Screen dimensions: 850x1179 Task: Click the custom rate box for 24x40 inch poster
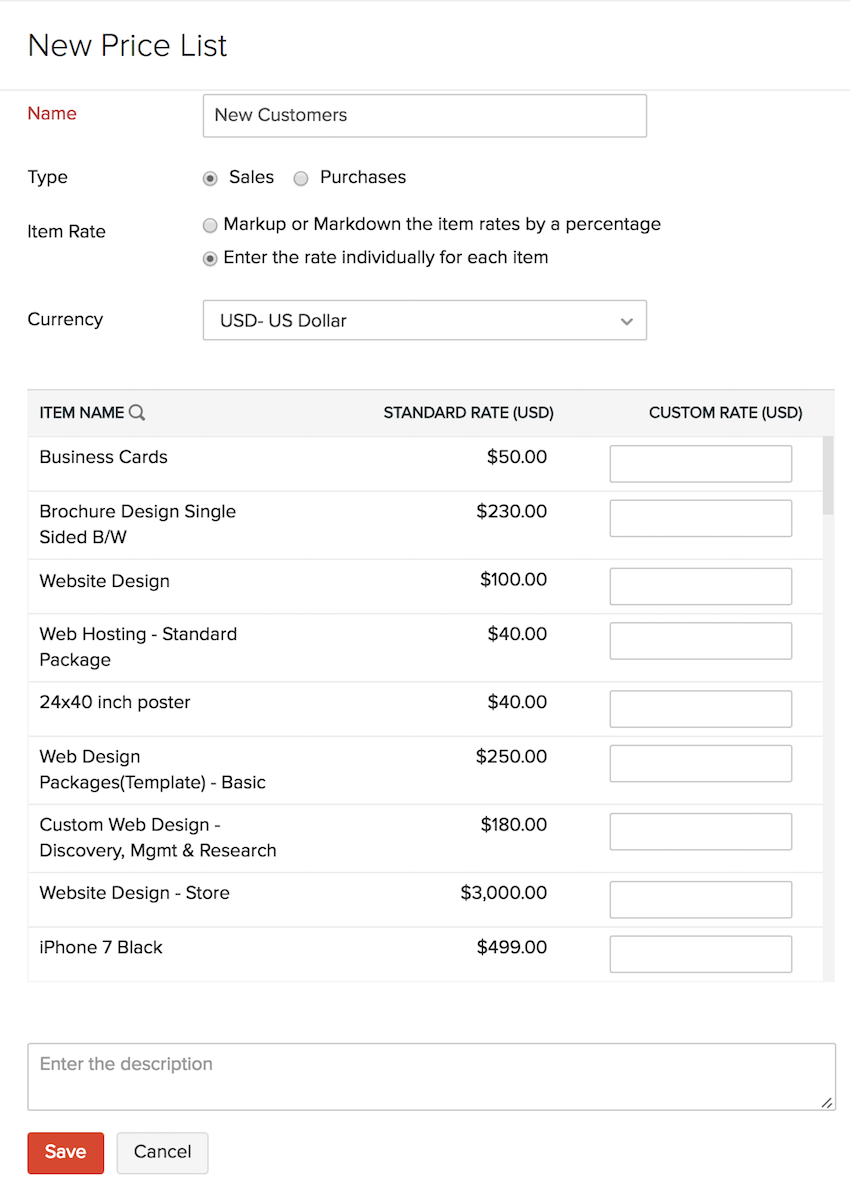pyautogui.click(x=700, y=708)
